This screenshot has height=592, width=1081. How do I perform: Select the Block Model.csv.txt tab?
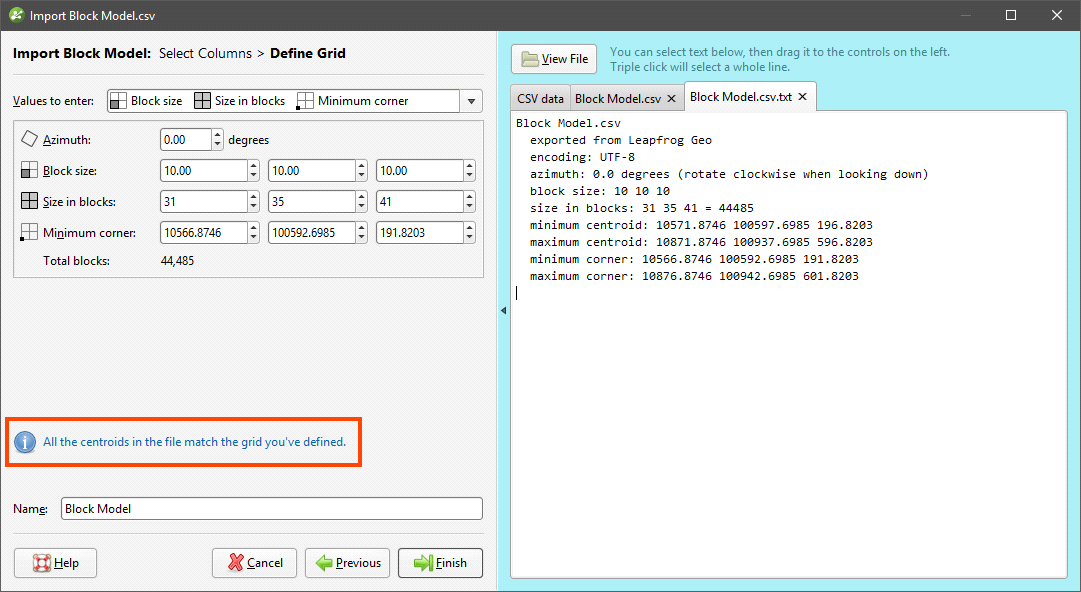[740, 96]
